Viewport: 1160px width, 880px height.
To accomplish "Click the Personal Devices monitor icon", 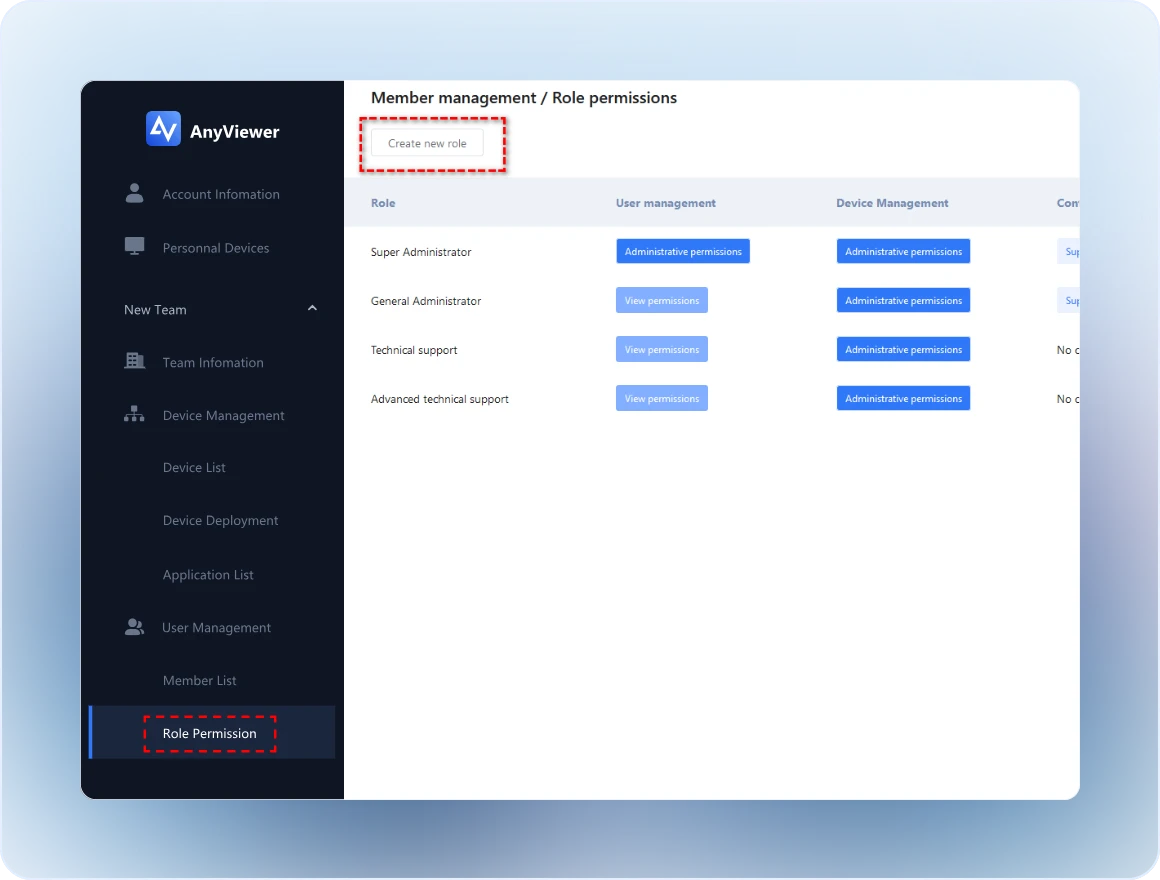I will 134,247.
